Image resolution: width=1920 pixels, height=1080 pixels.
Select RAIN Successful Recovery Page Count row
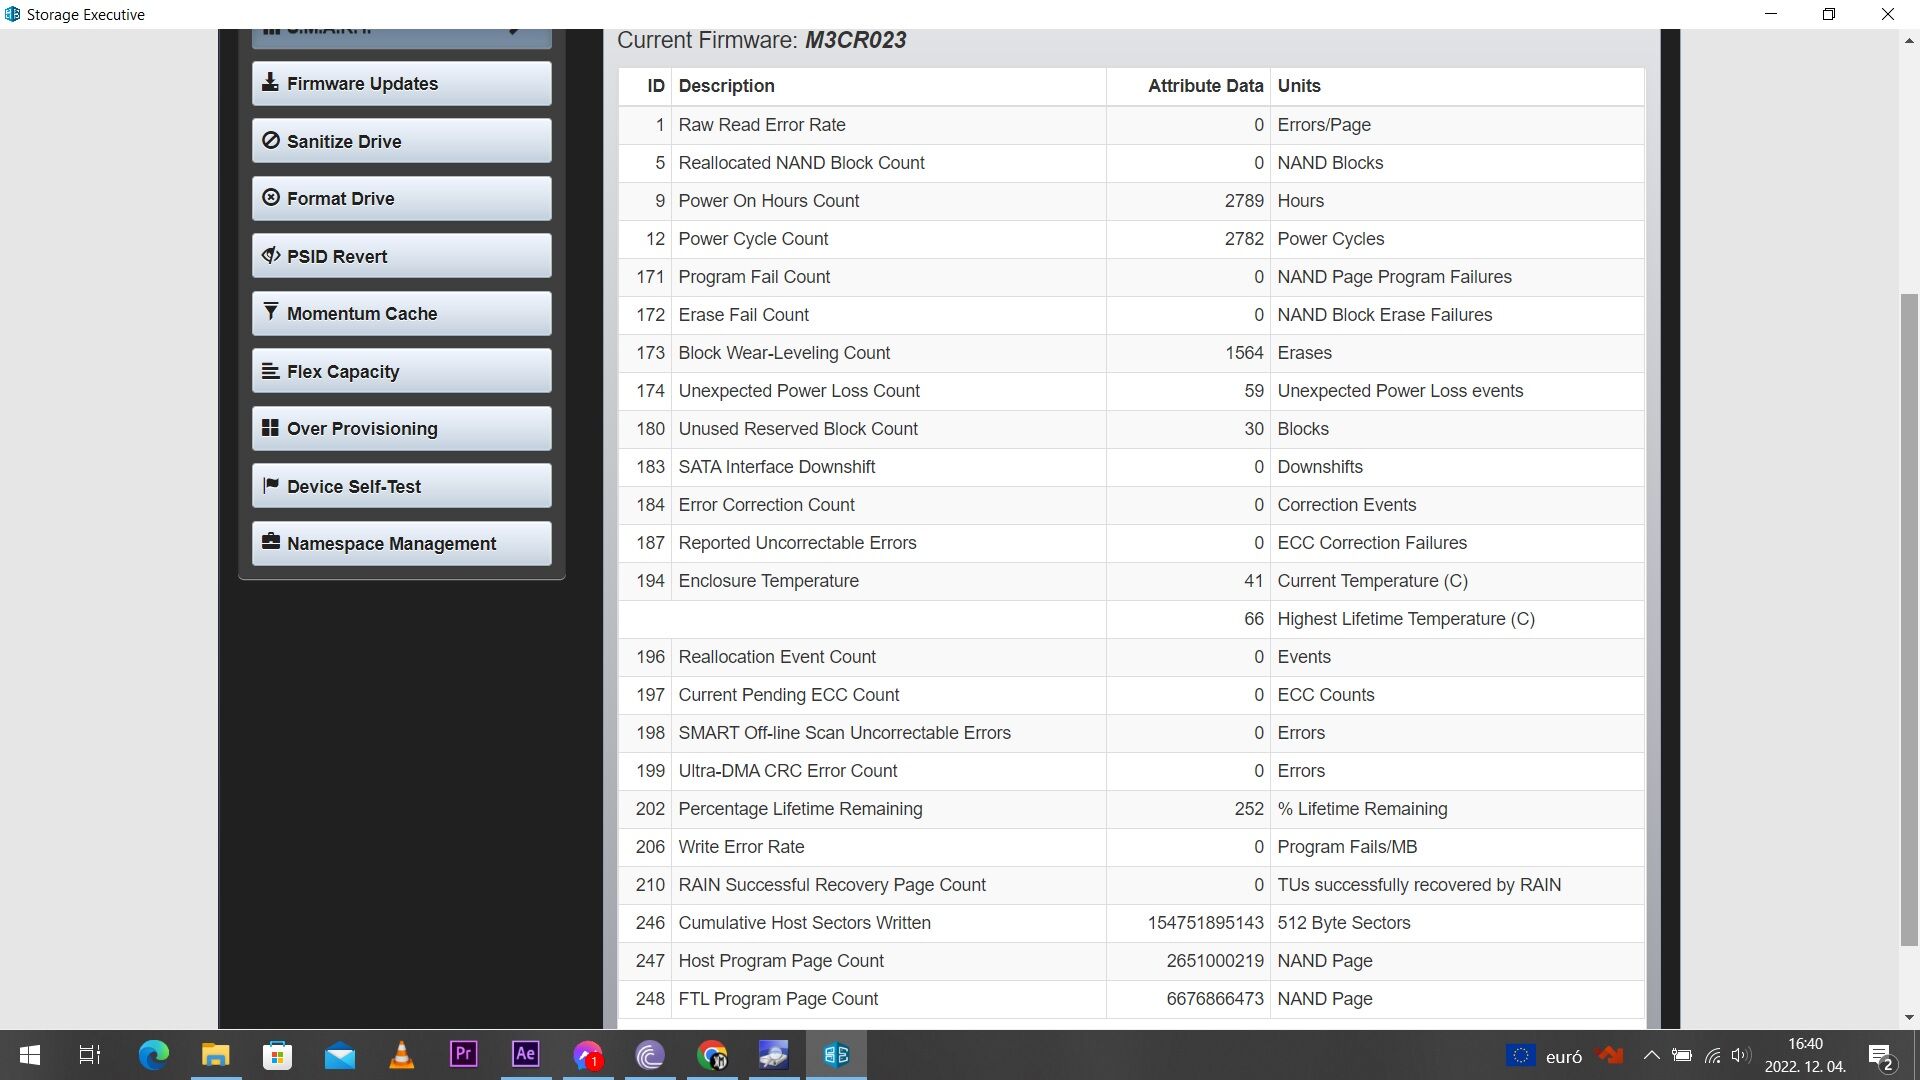(x=1131, y=885)
